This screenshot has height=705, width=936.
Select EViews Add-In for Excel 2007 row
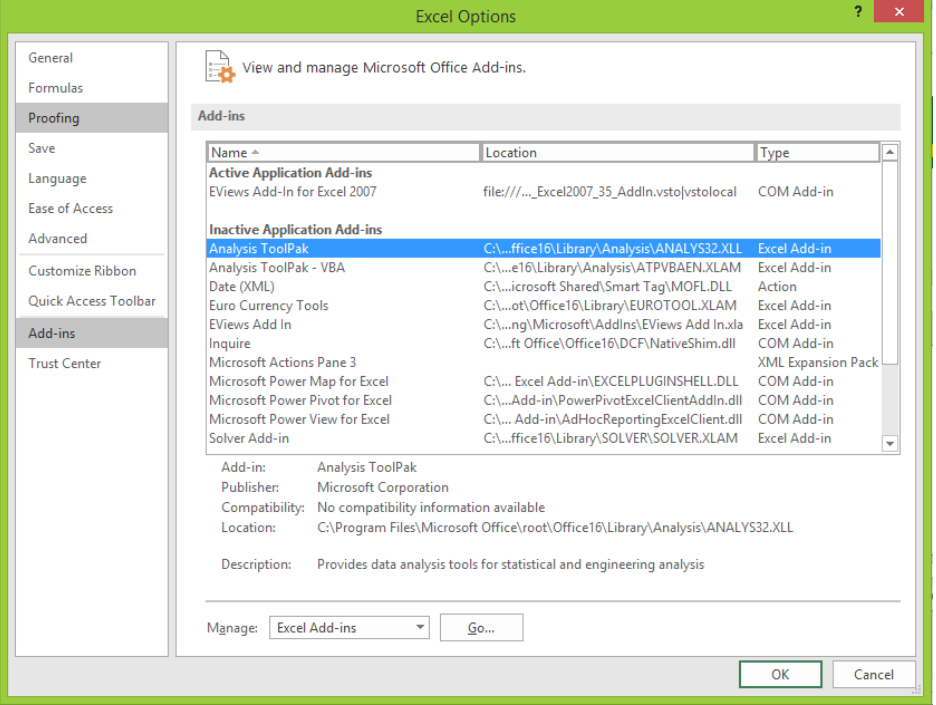543,192
